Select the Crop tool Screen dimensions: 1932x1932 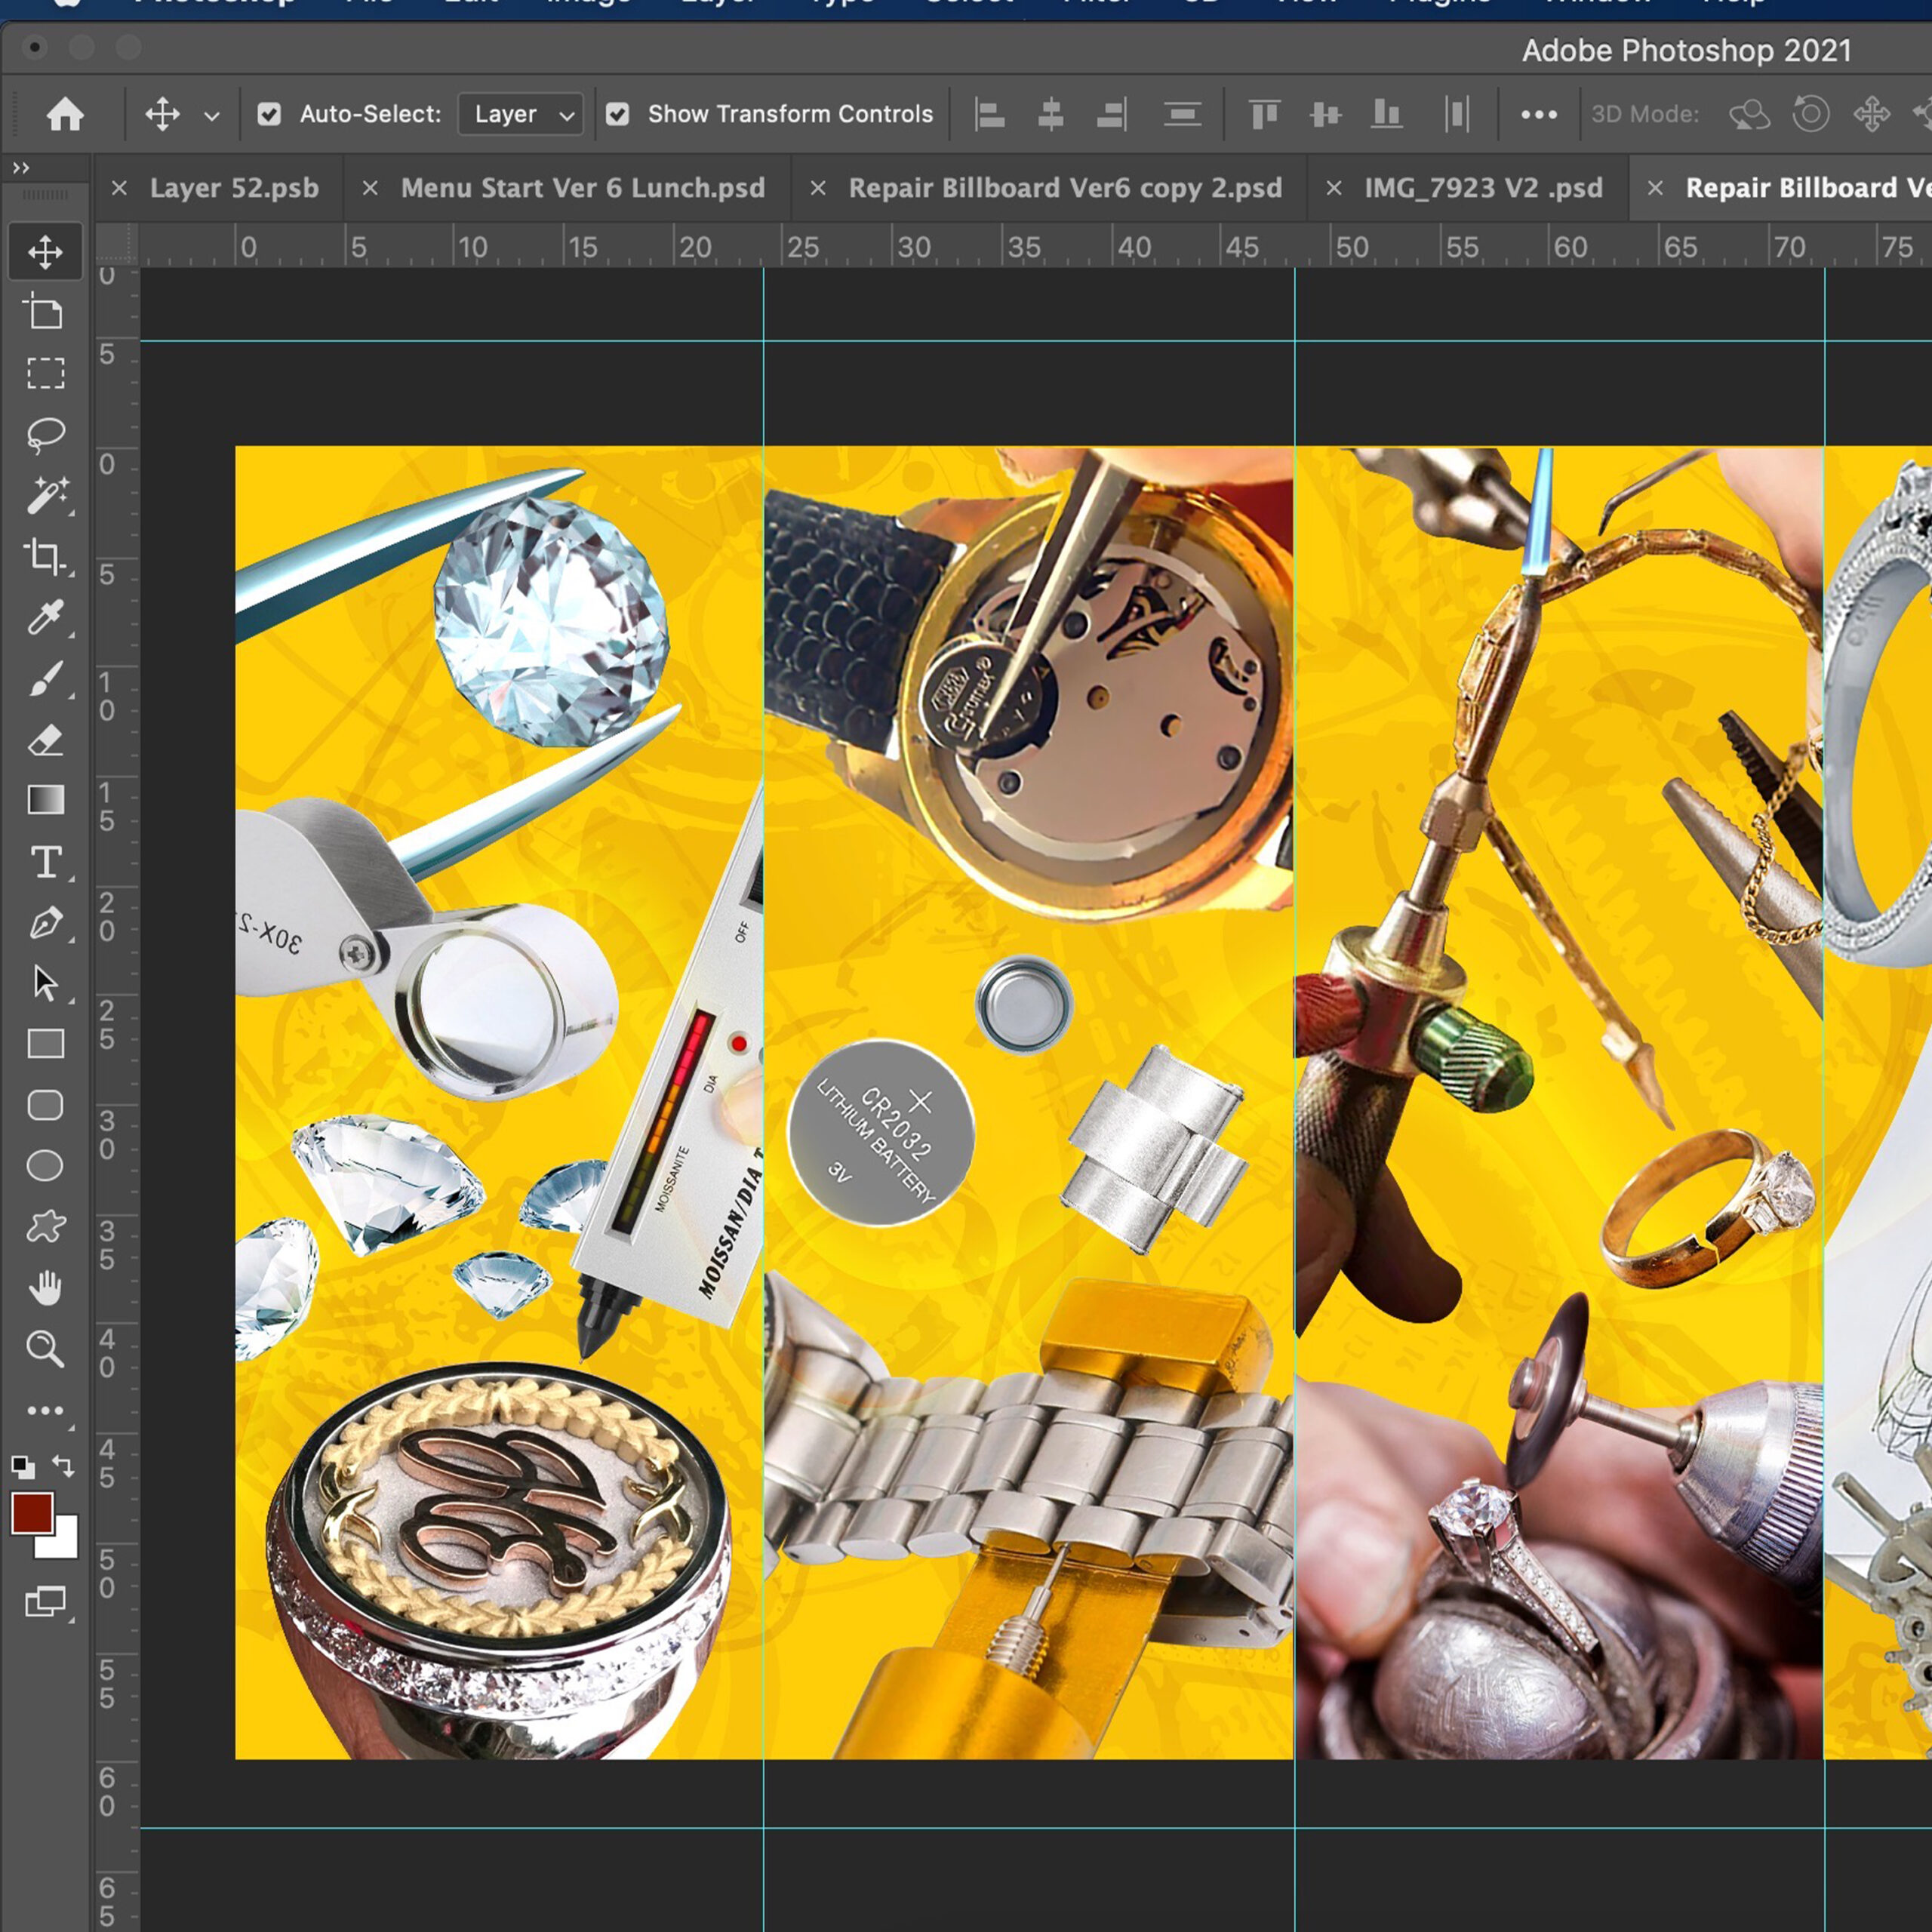pyautogui.click(x=45, y=556)
